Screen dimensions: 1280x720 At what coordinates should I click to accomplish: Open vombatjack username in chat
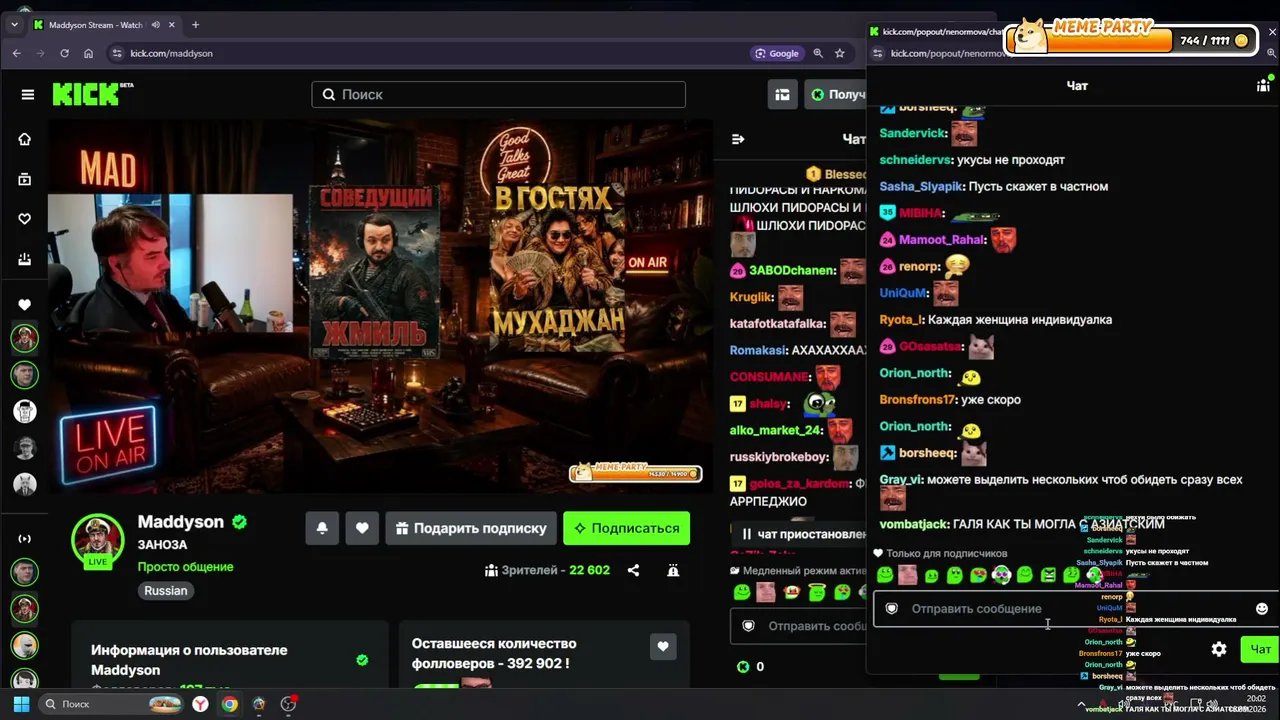913,524
